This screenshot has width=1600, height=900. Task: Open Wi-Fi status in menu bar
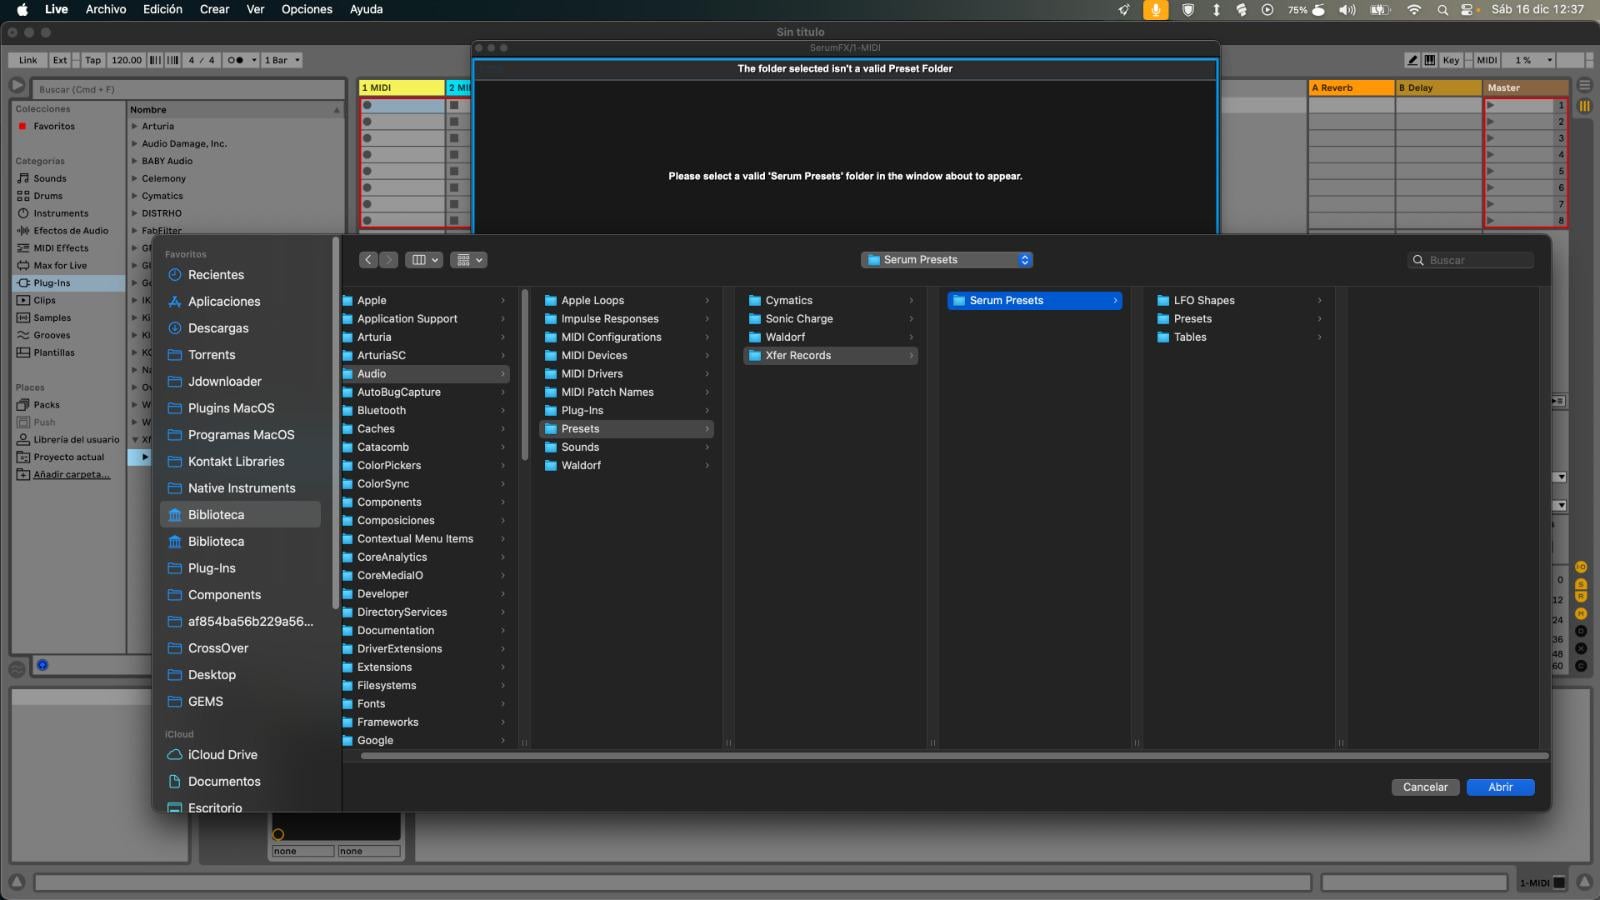(1414, 9)
